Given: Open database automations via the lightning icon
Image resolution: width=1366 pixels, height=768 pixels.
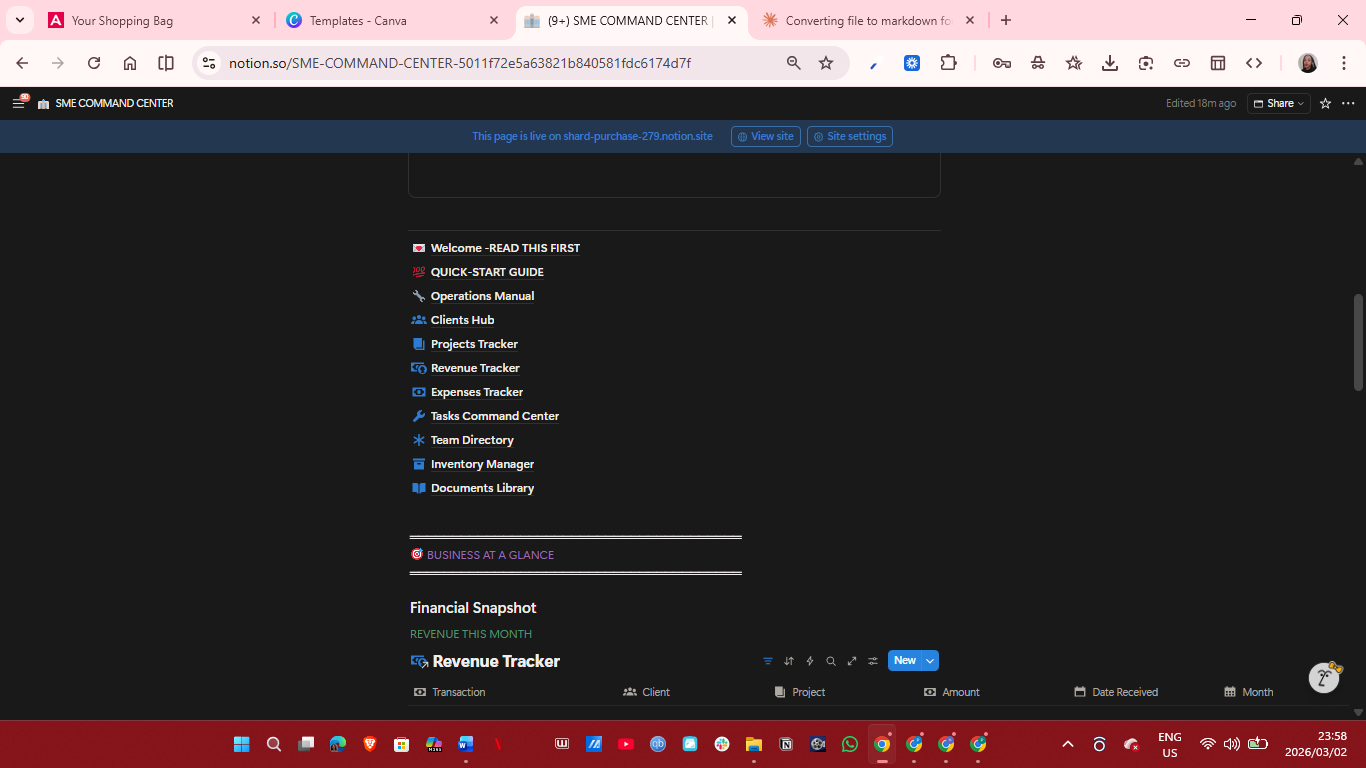Looking at the screenshot, I should tap(810, 660).
